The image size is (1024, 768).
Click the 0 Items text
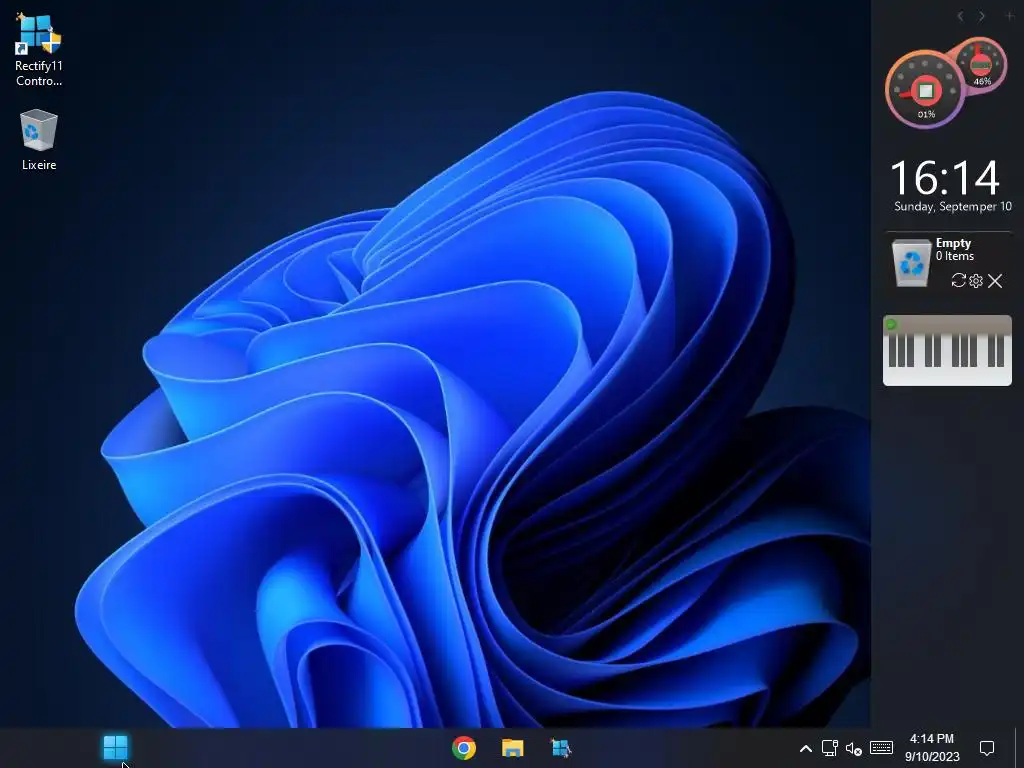954,256
